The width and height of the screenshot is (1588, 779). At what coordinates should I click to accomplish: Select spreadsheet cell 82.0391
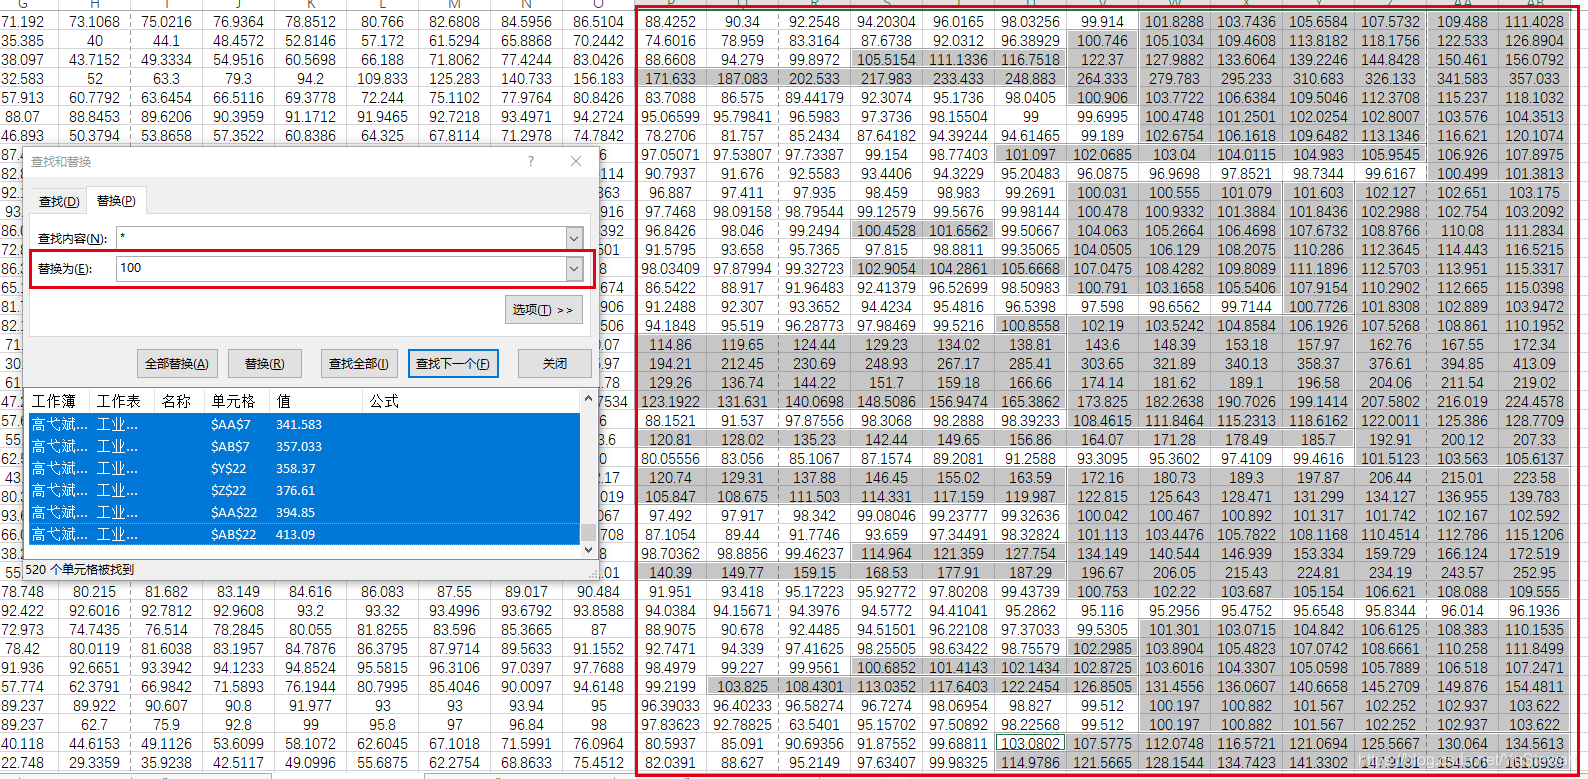(x=670, y=763)
